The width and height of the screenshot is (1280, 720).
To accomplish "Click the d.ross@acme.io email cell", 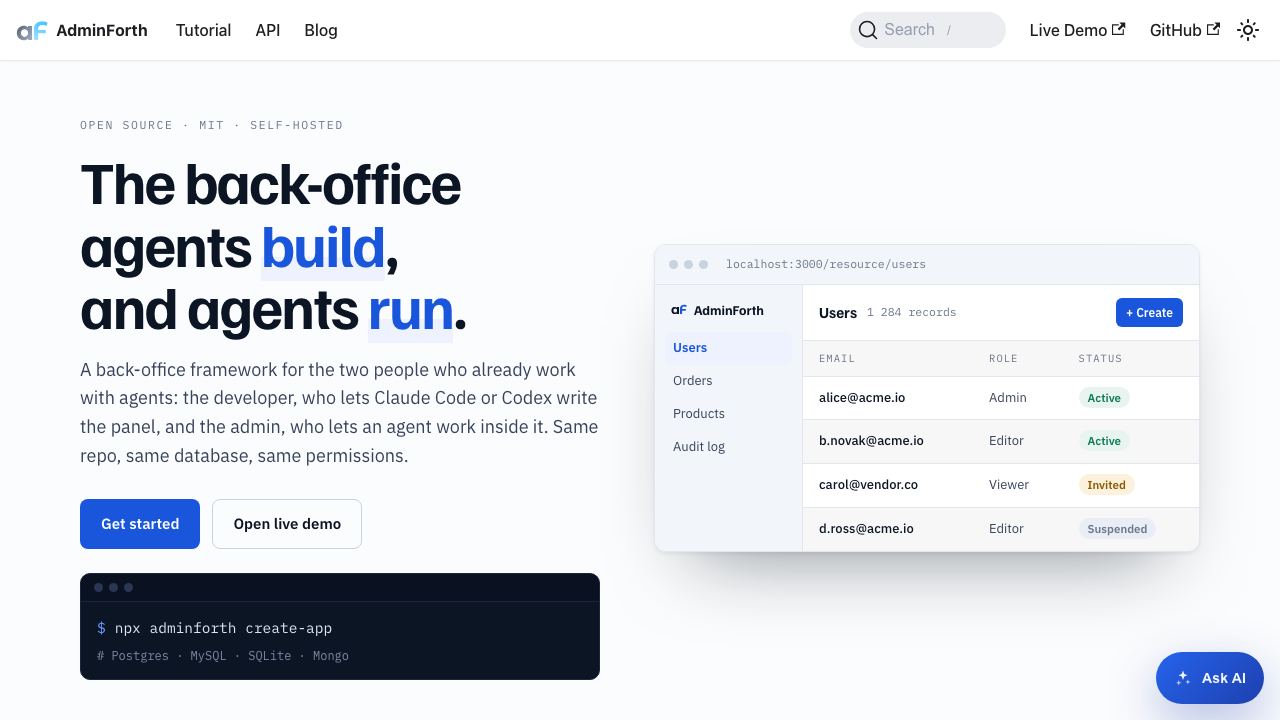I will tap(866, 529).
